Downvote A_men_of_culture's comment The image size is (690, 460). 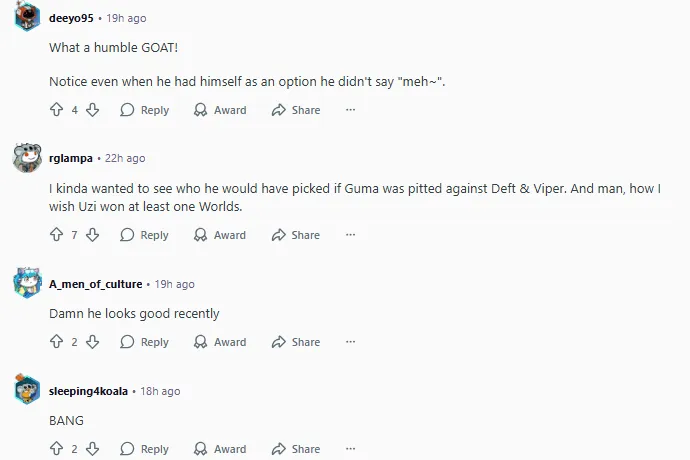click(x=92, y=342)
